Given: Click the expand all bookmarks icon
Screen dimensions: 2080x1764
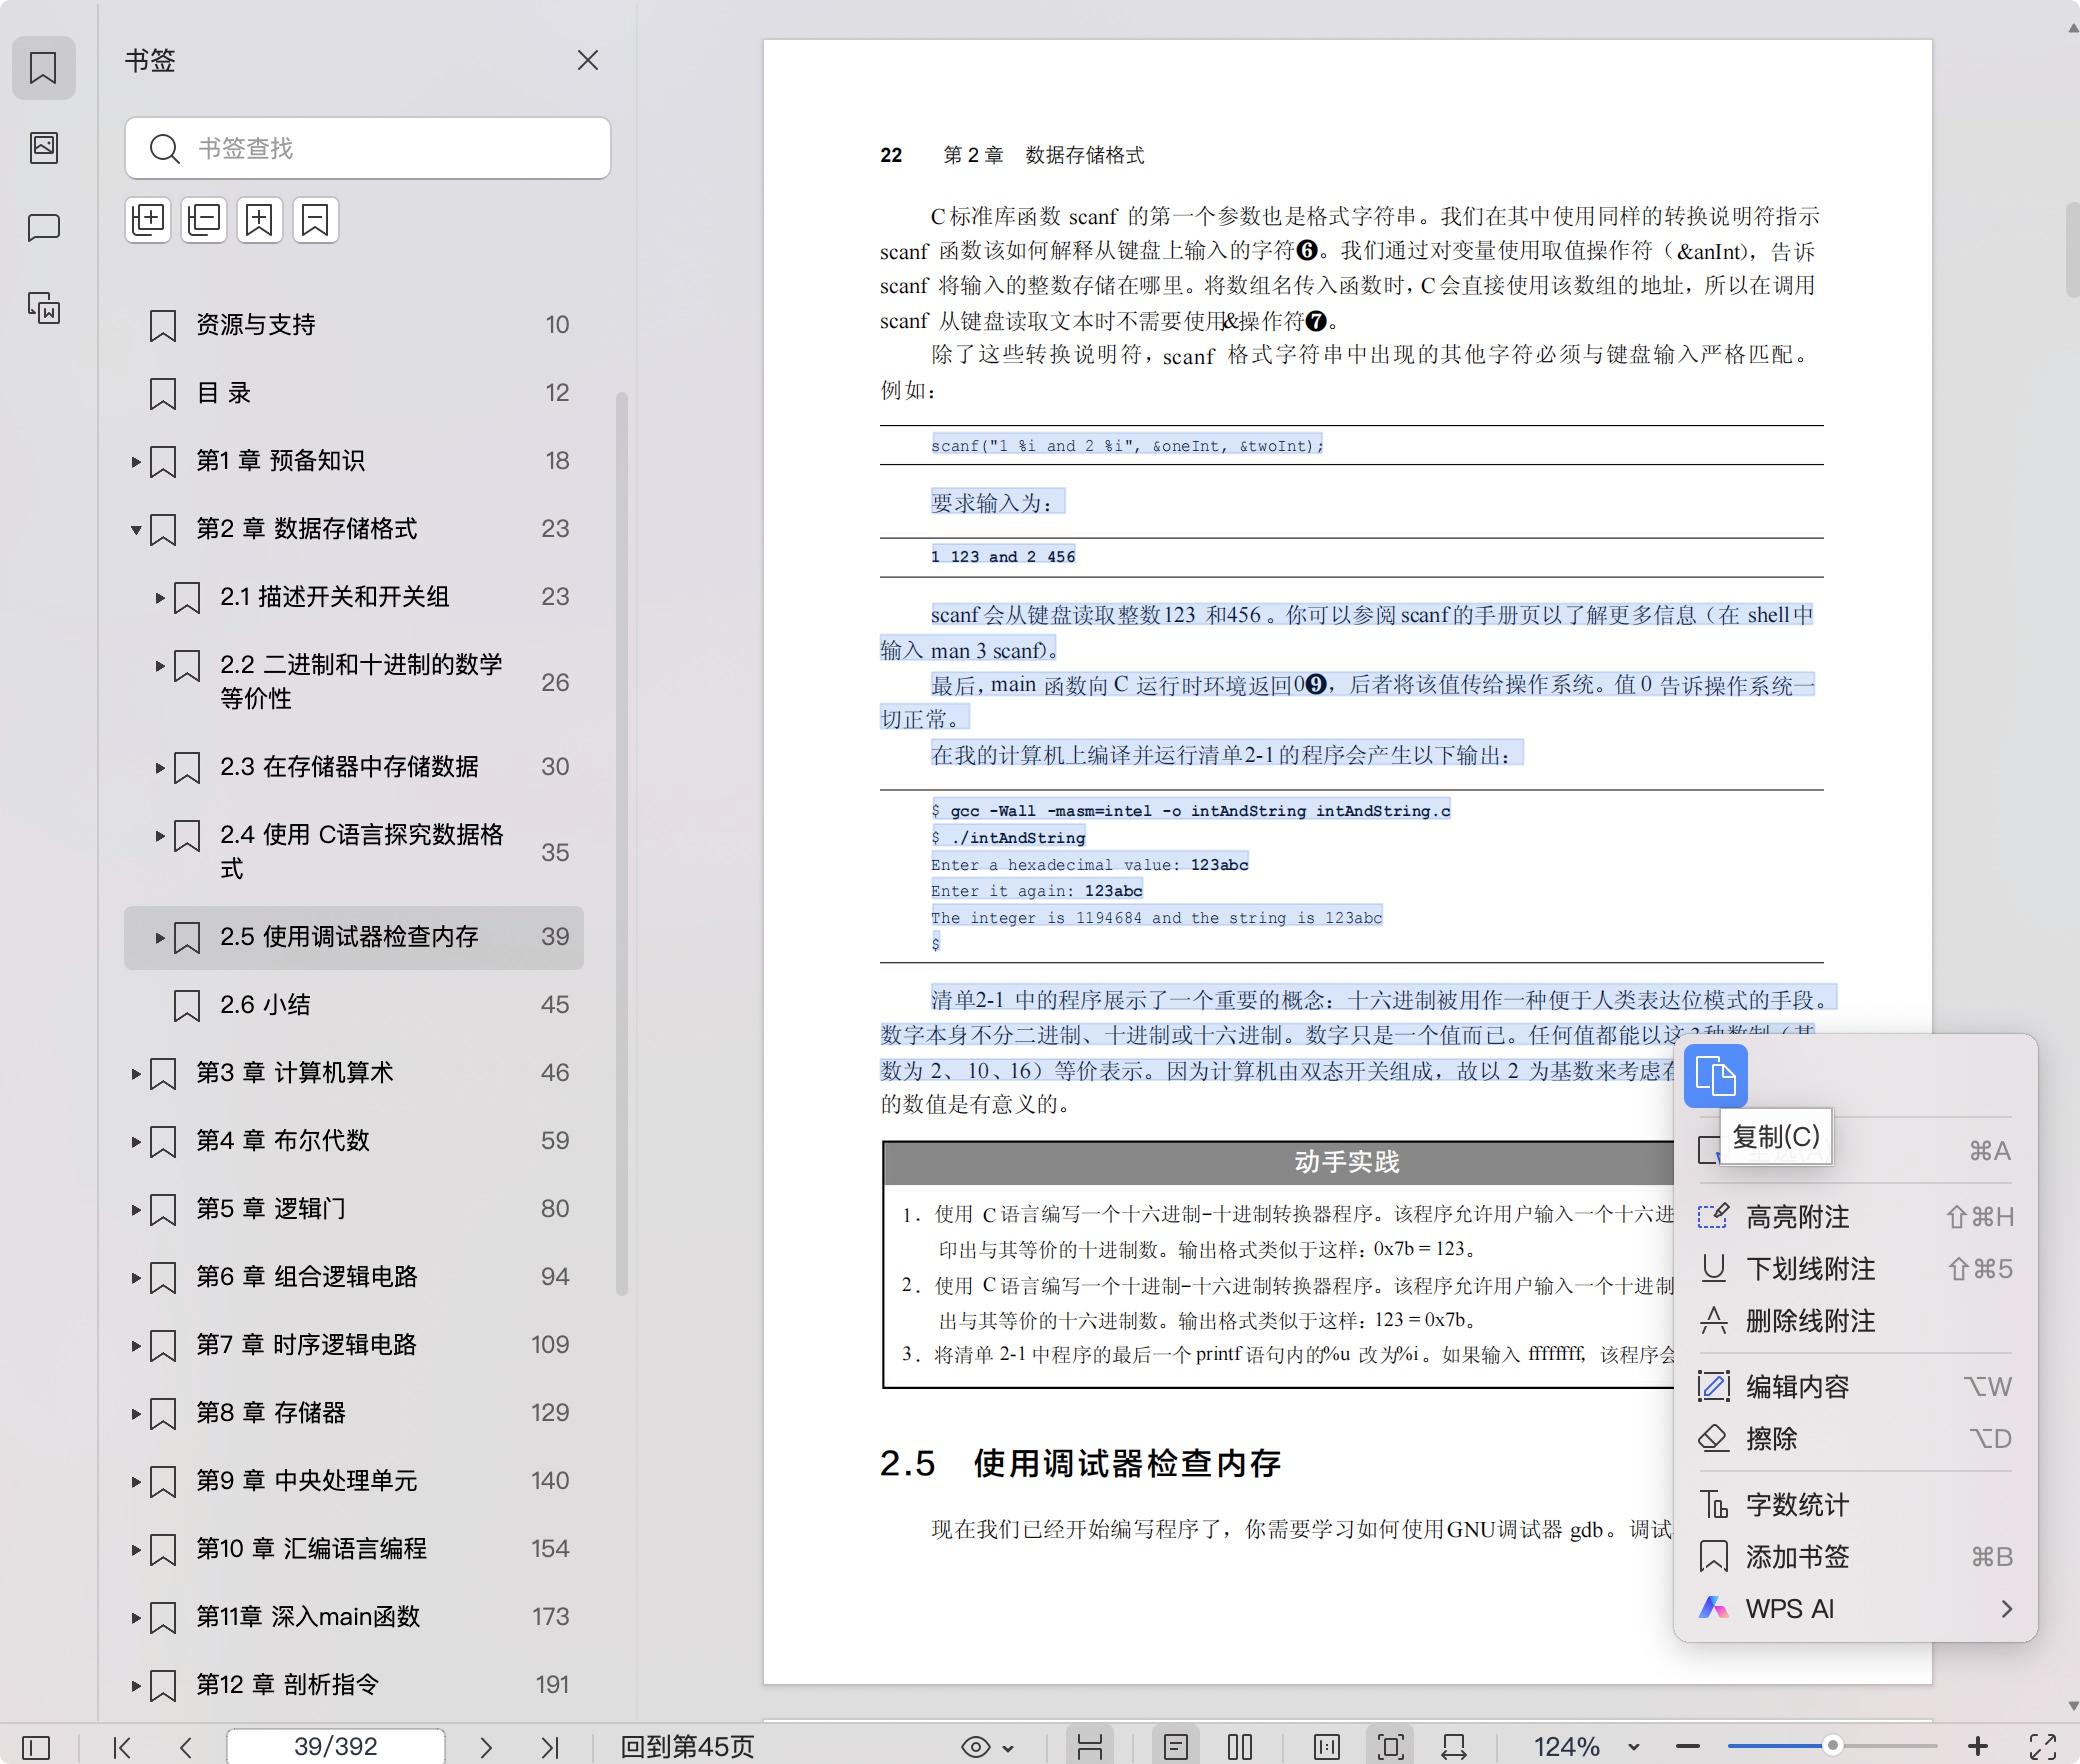Looking at the screenshot, I should click(148, 220).
